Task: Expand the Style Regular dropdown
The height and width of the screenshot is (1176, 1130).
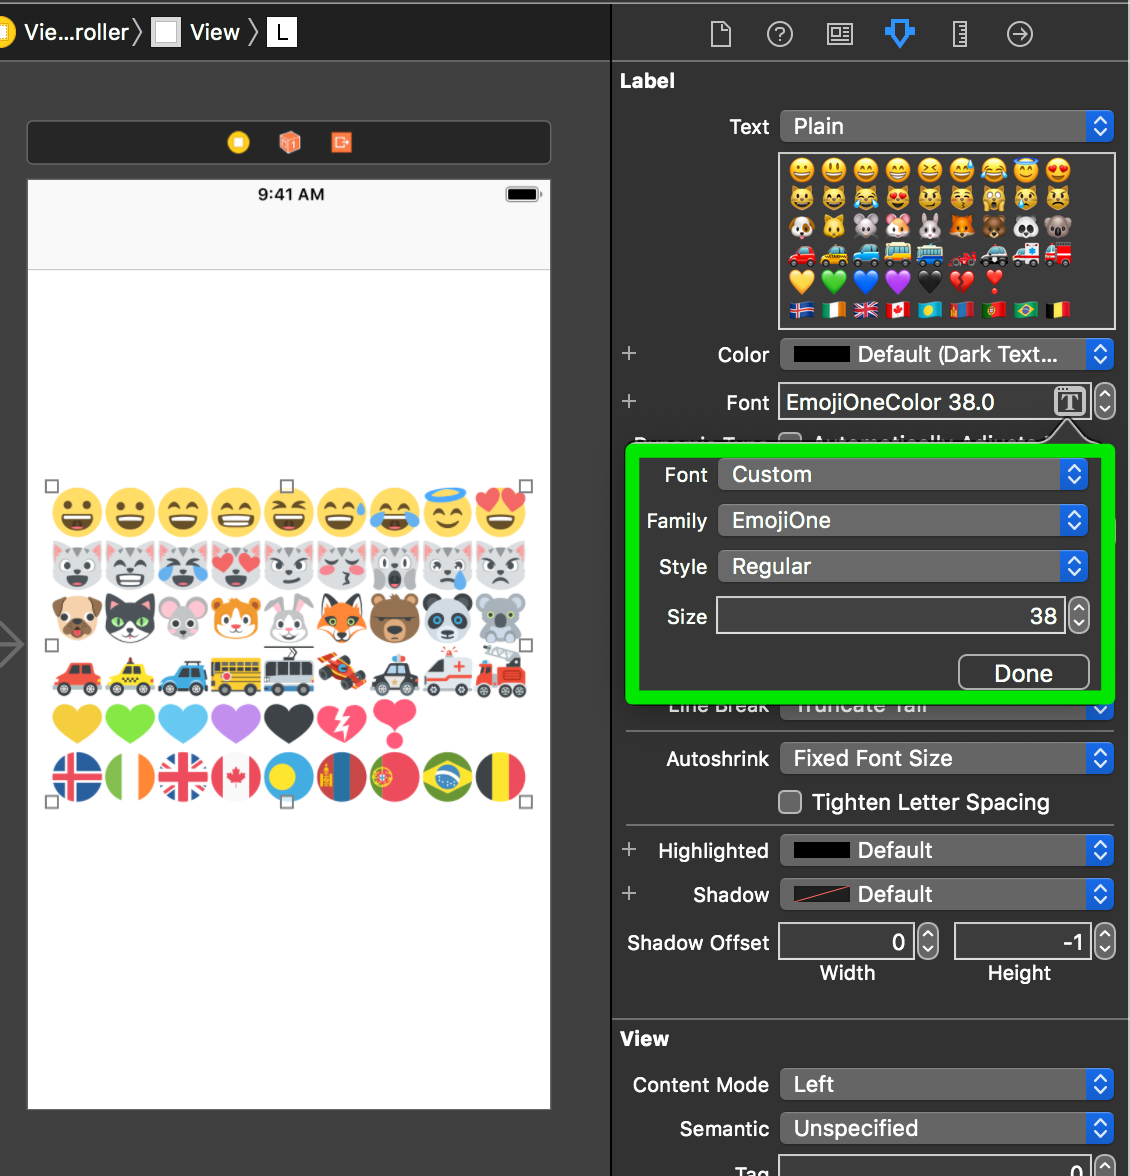Action: 901,566
